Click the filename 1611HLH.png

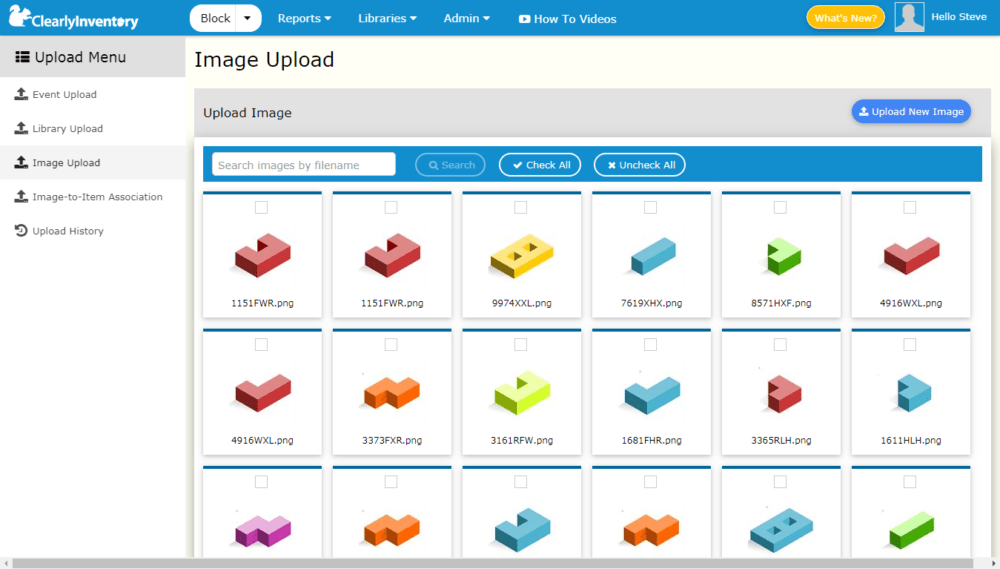911,440
